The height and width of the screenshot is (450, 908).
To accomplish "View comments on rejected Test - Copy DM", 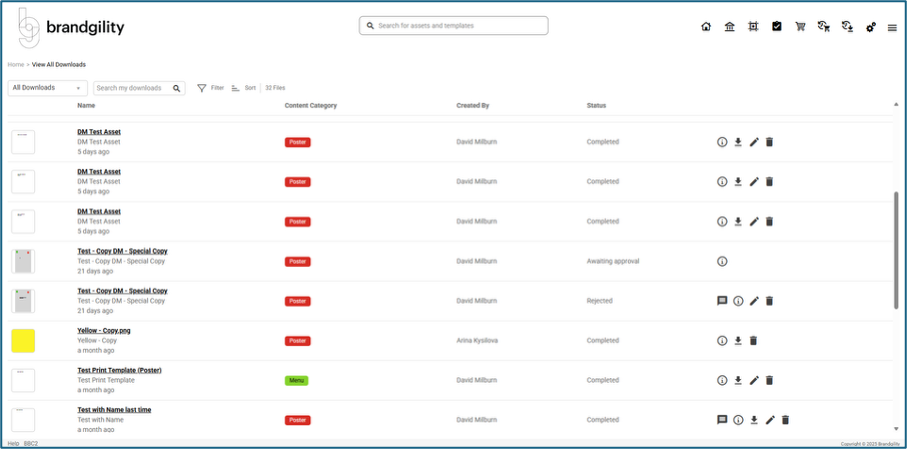I will coord(722,301).
